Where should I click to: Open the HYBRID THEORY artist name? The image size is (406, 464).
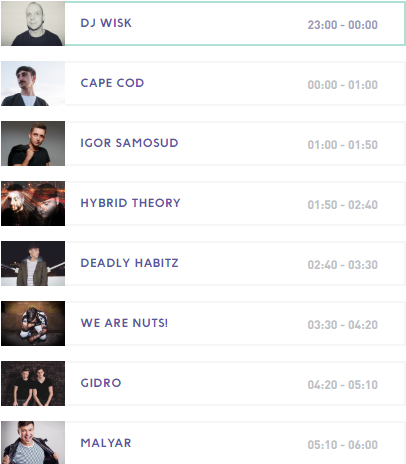pyautogui.click(x=130, y=203)
